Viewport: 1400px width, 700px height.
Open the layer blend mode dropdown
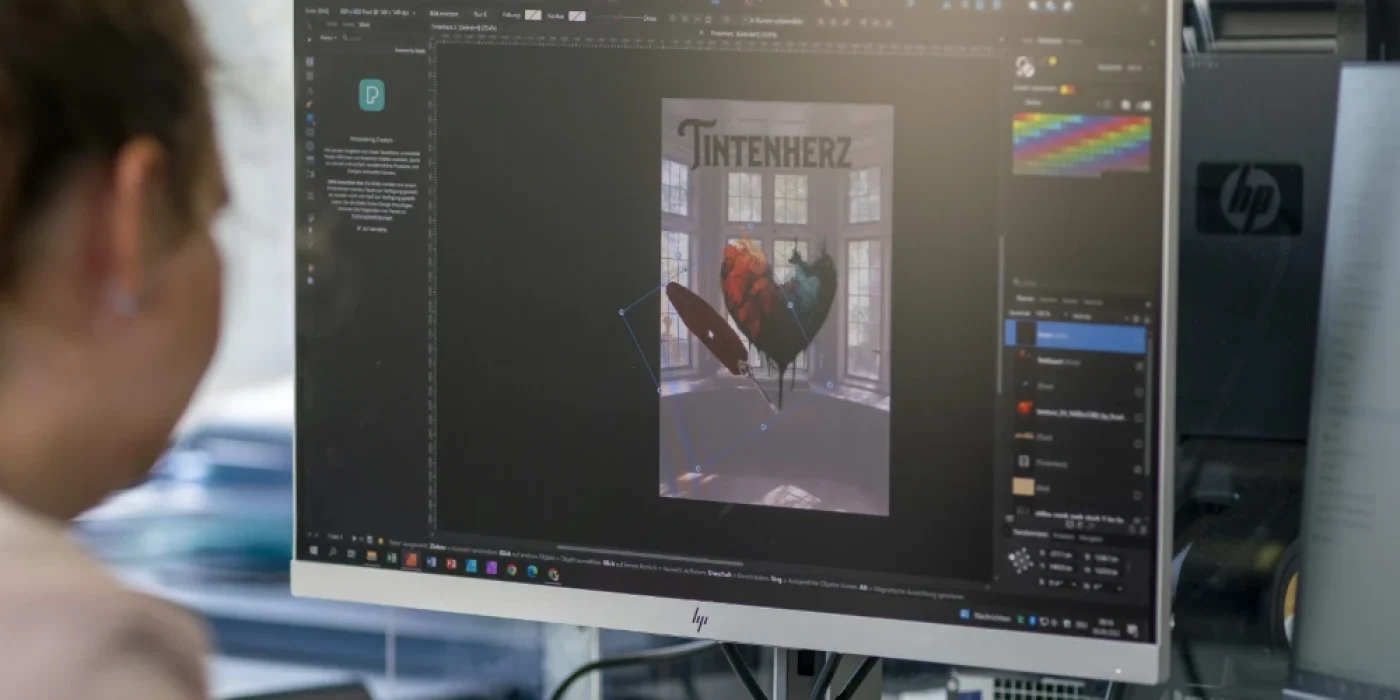1018,315
